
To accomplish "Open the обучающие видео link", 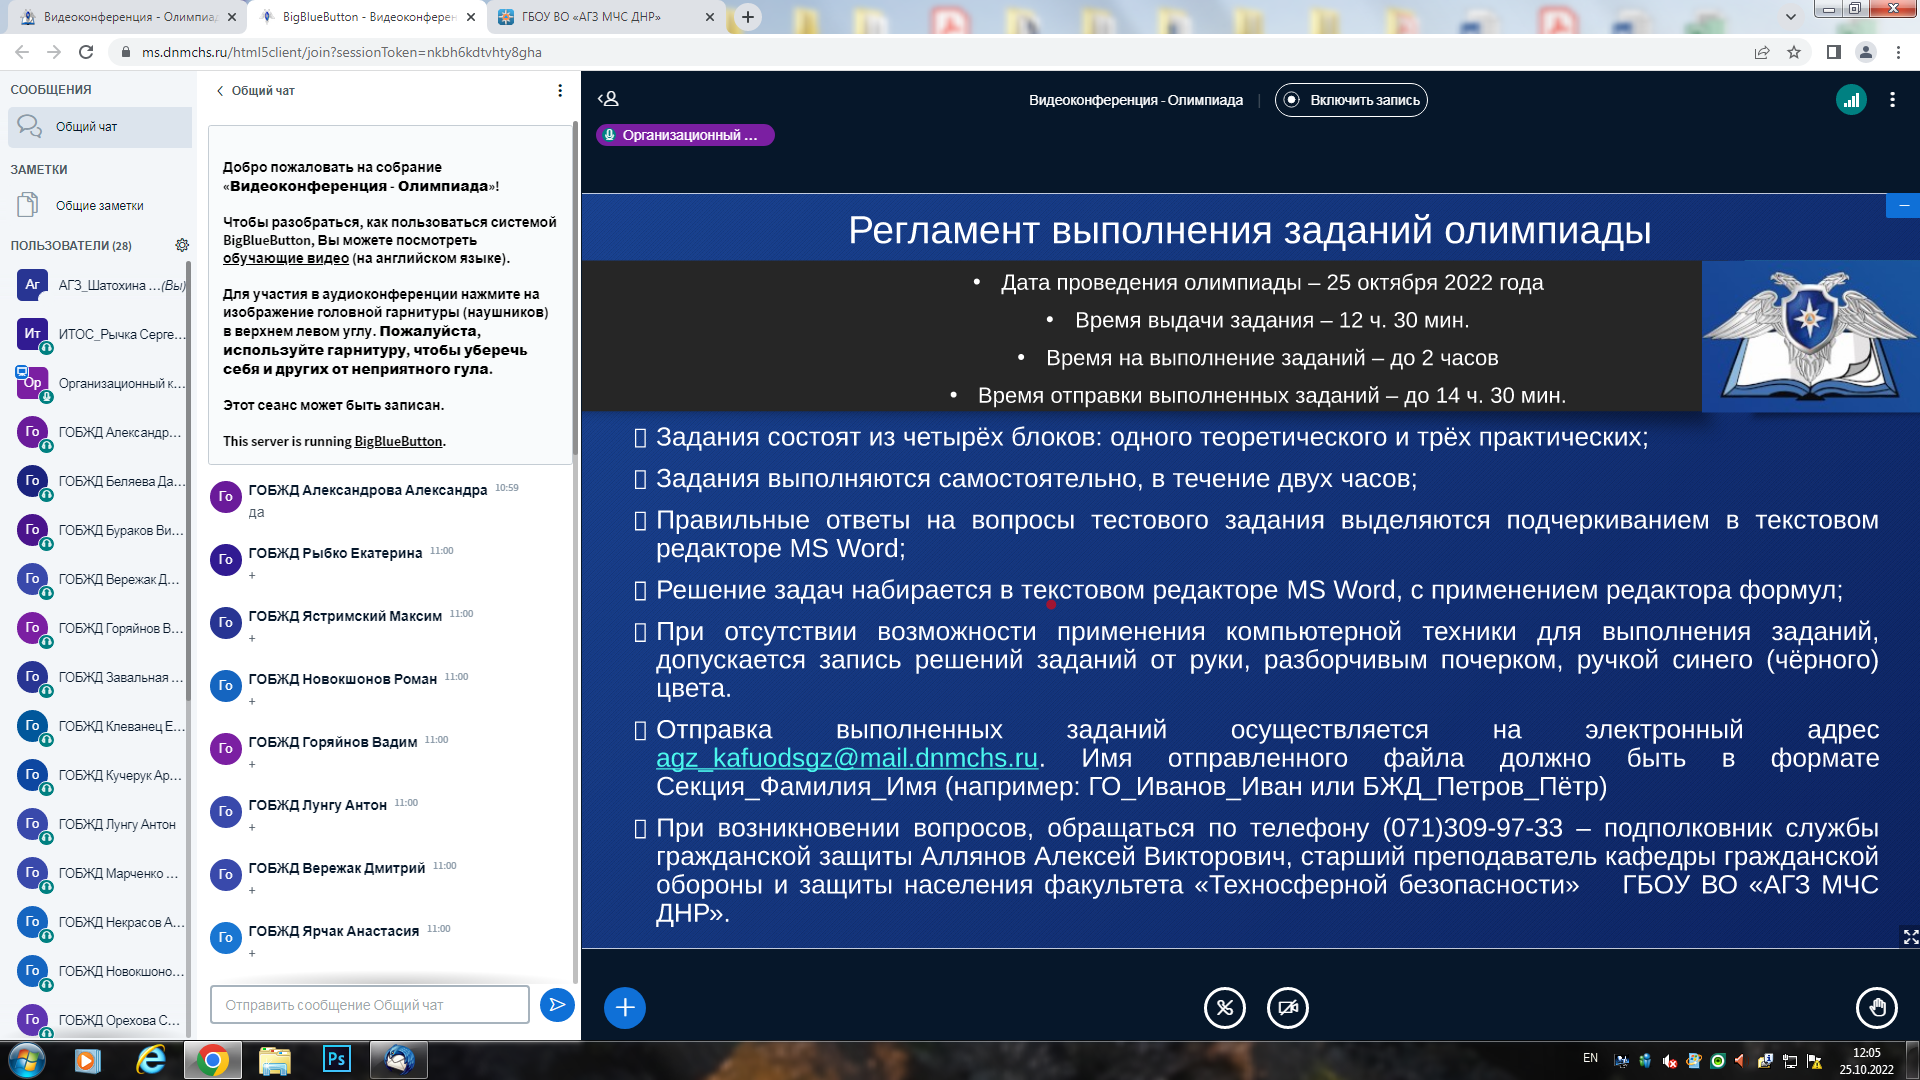I will click(x=285, y=258).
